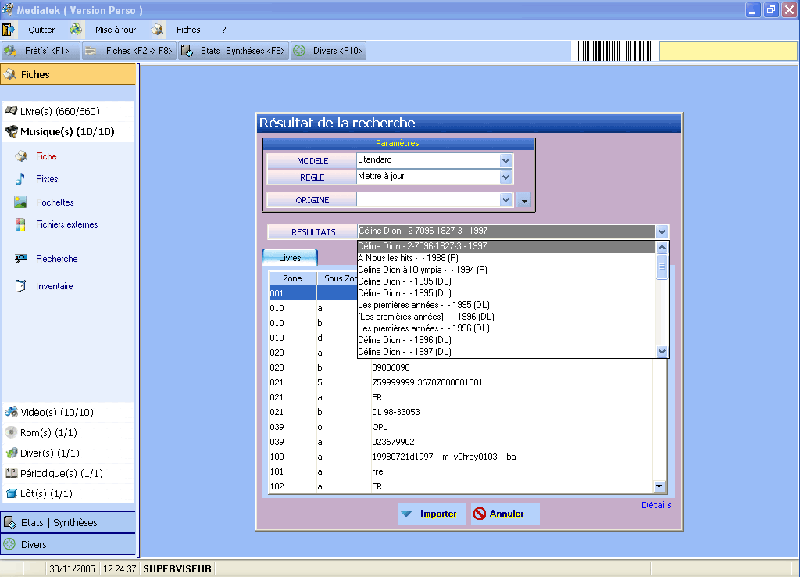Open the Etats | Synthèses panel
Viewport: 800px width, 577px height.
68,522
